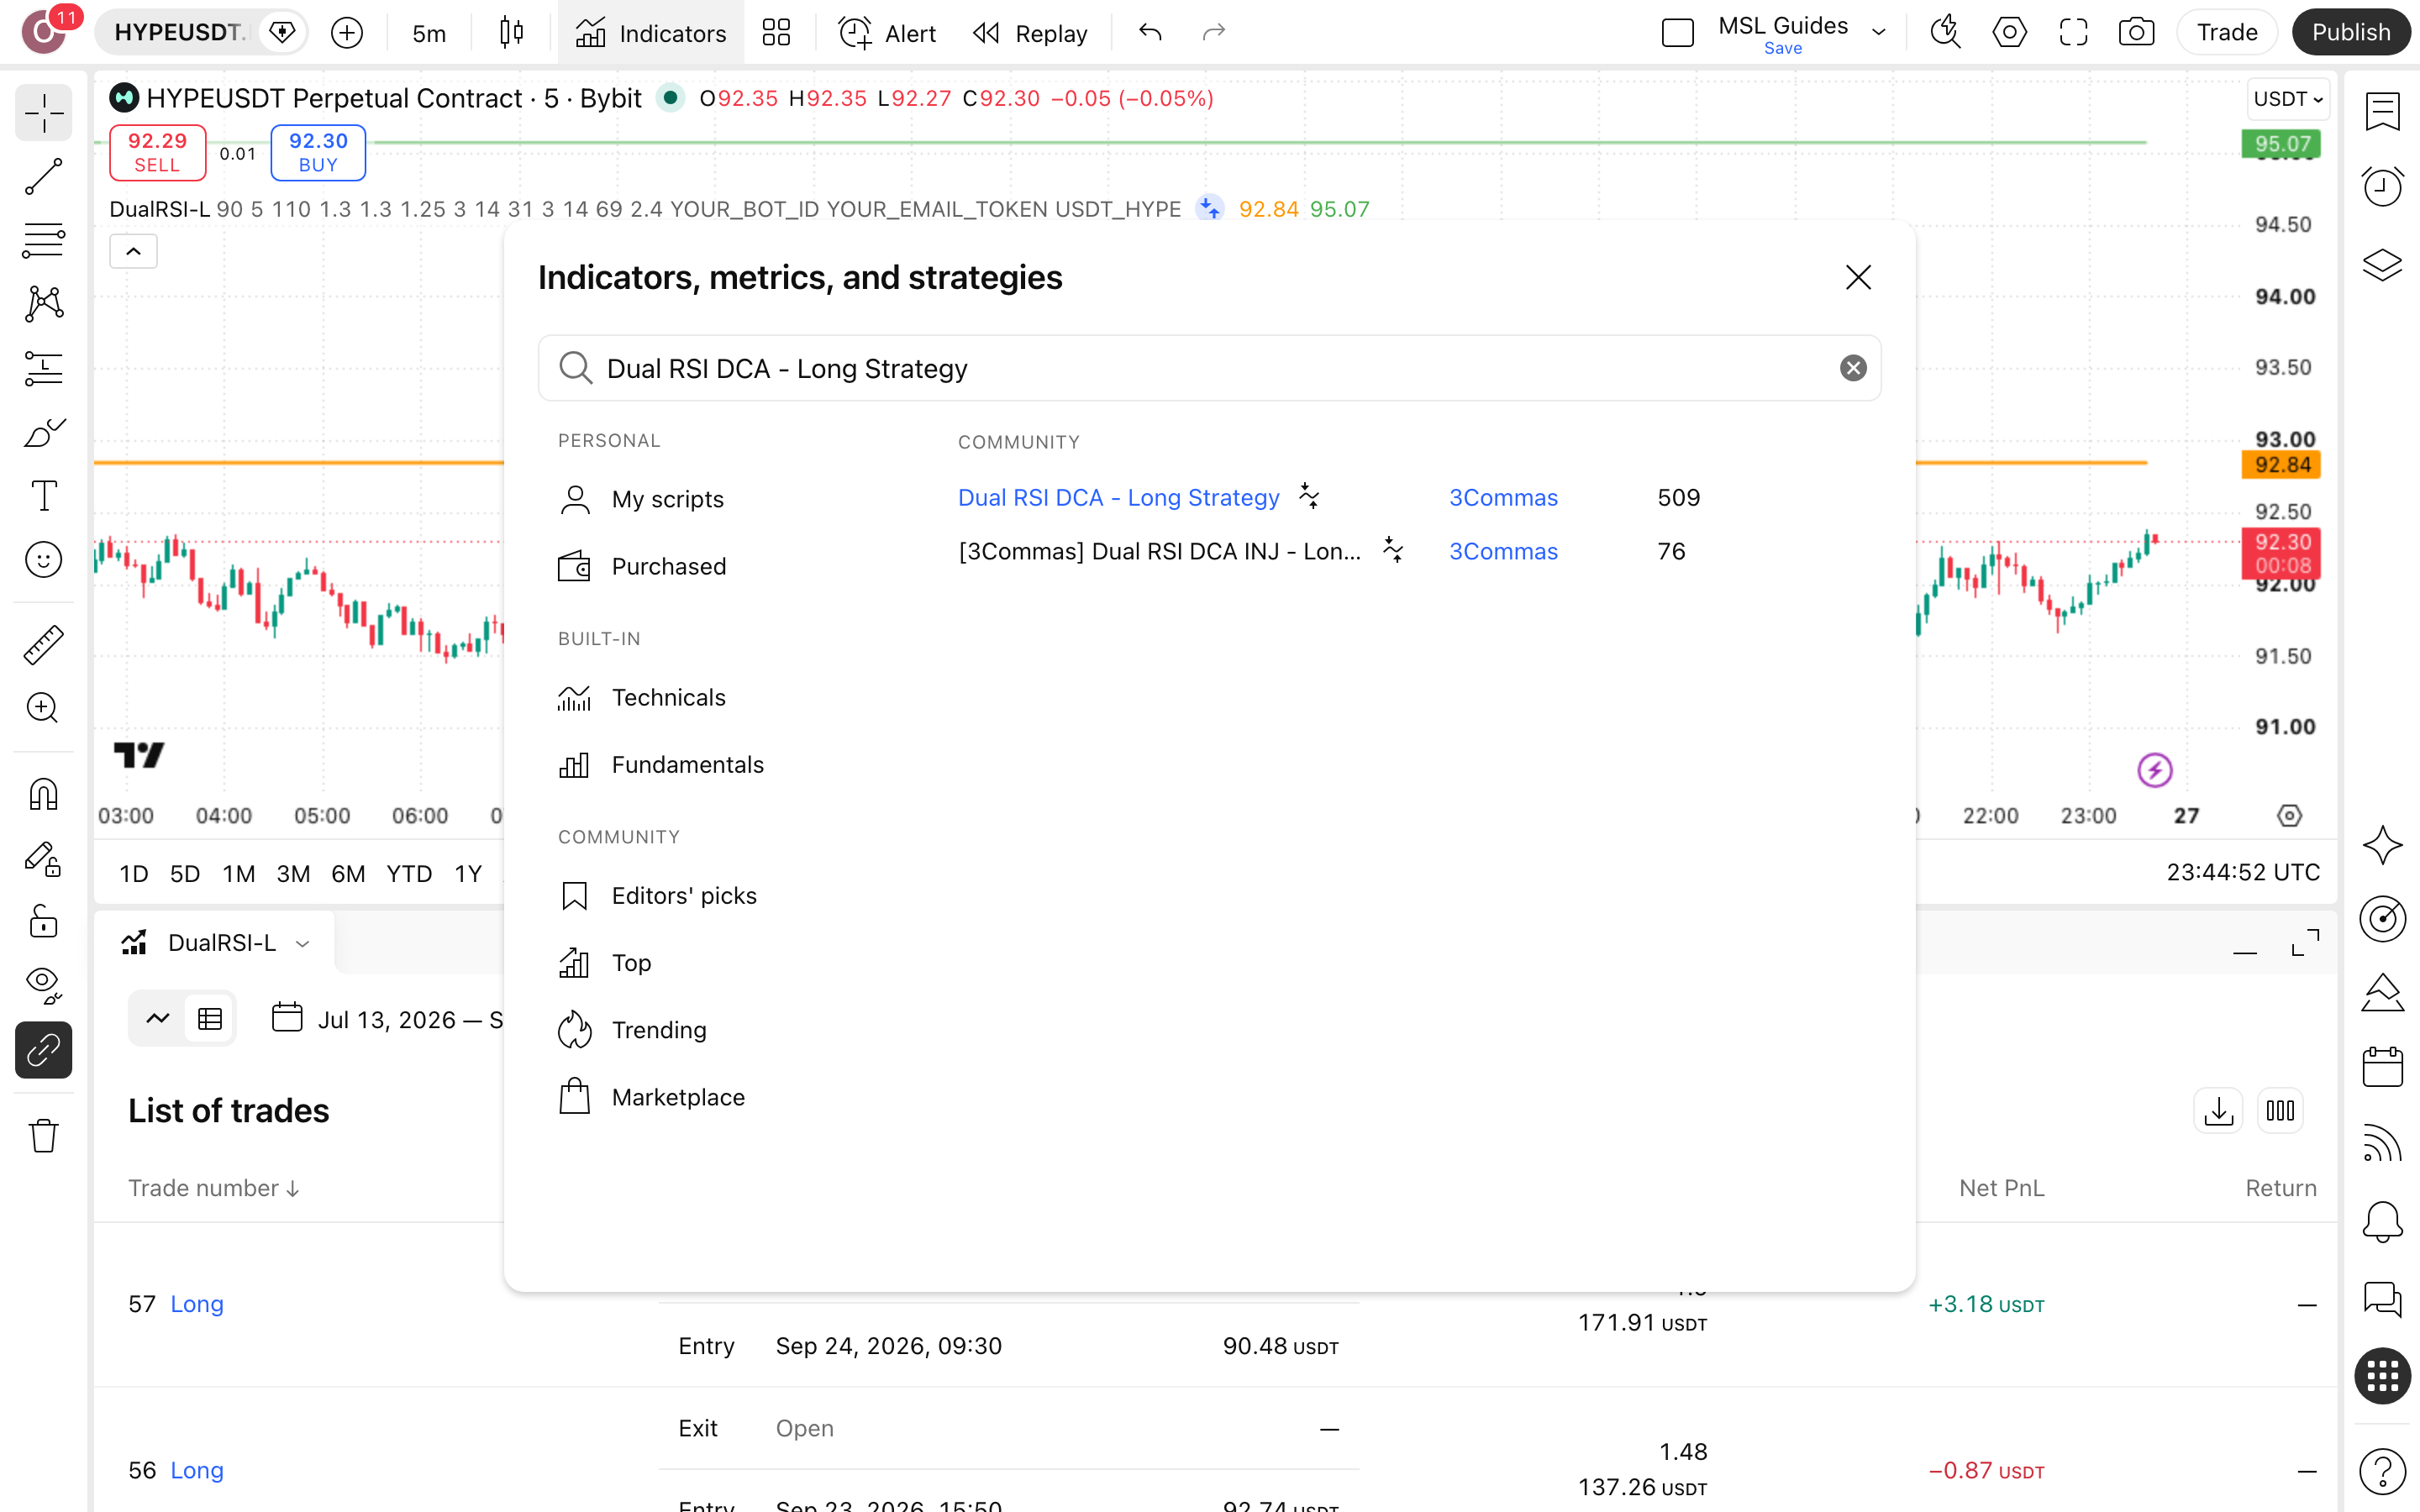Click the 92.30 BUY button
The height and width of the screenshot is (1512, 2420).
(318, 152)
